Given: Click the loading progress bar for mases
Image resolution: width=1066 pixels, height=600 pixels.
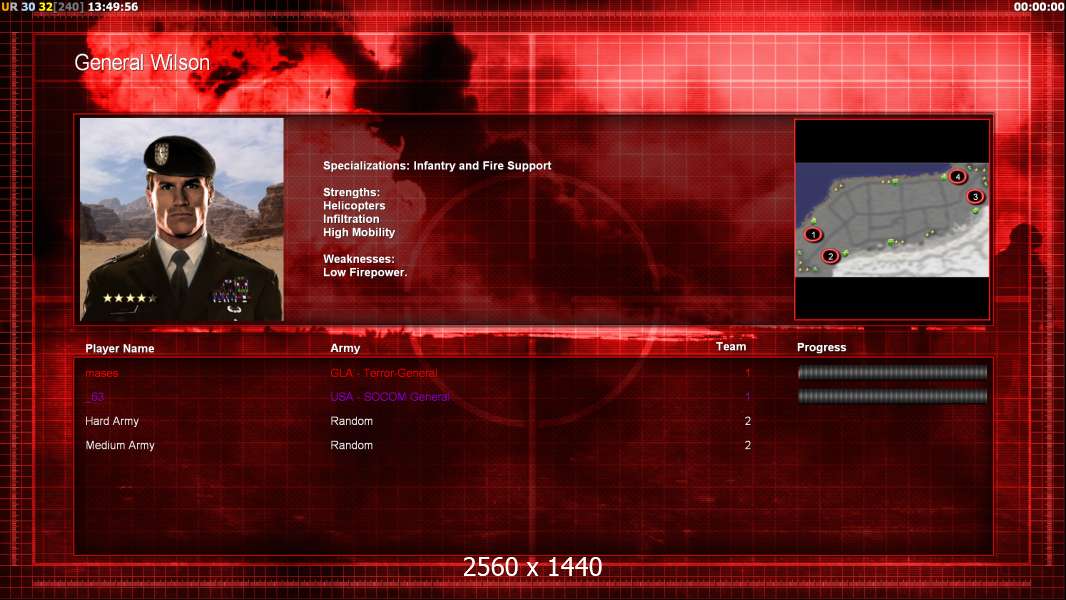Looking at the screenshot, I should (x=892, y=372).
